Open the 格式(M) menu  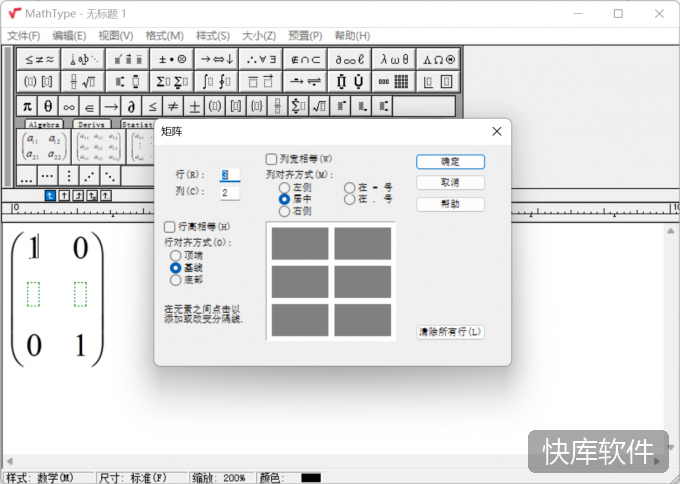click(x=165, y=36)
